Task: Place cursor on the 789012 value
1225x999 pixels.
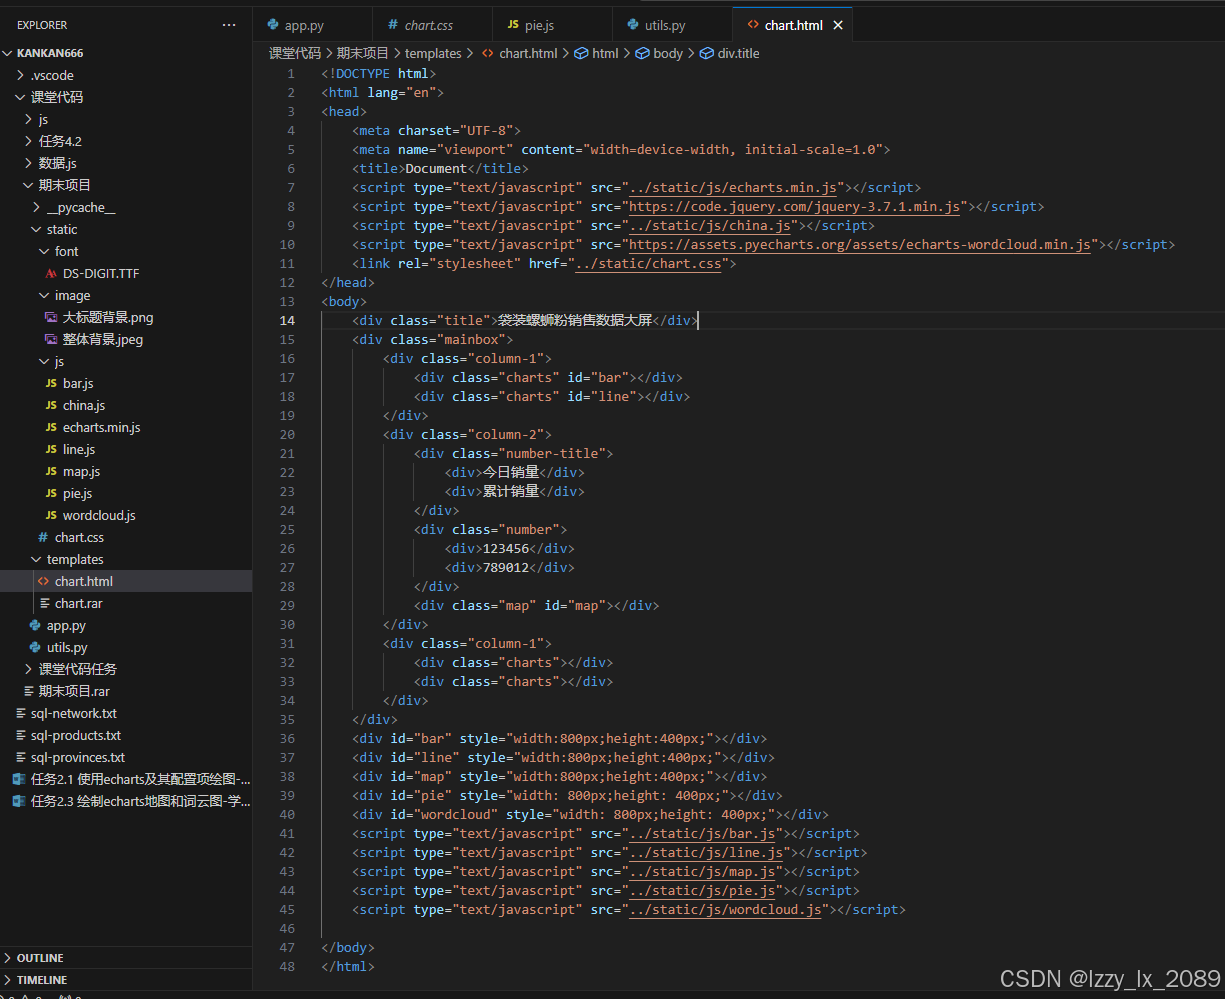Action: coord(506,568)
